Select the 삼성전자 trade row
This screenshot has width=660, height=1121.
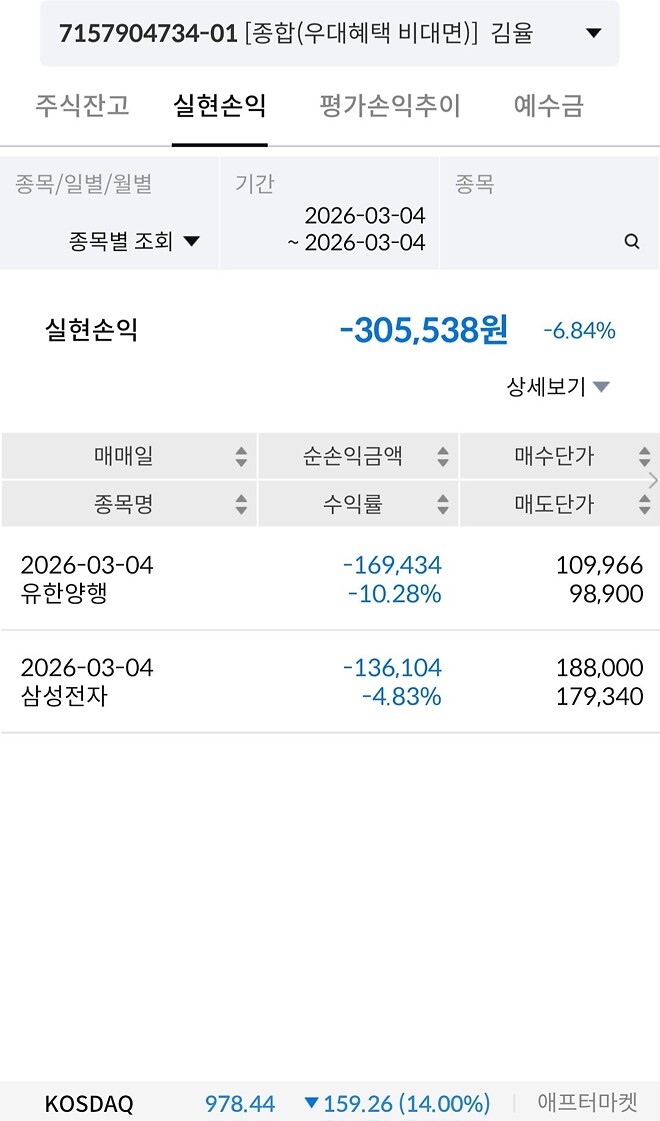[330, 681]
